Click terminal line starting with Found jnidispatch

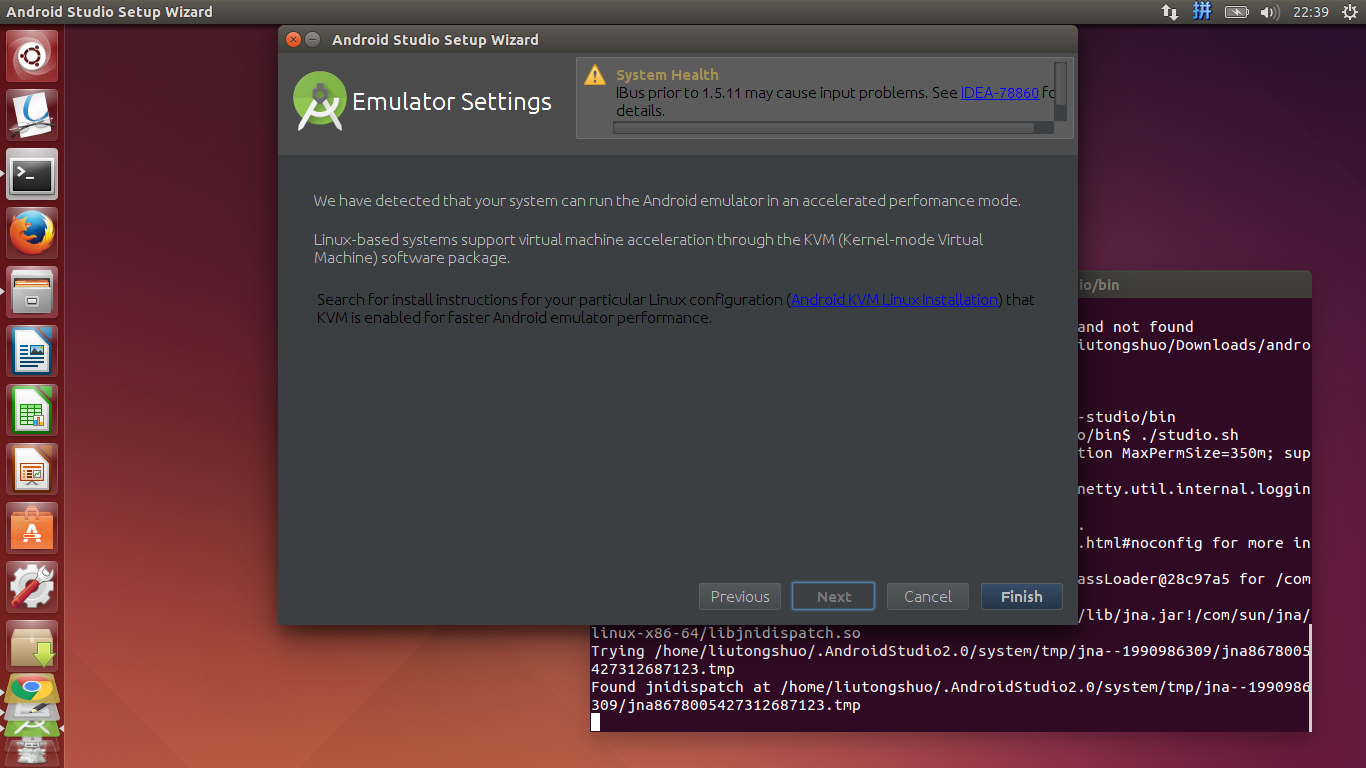pos(950,696)
